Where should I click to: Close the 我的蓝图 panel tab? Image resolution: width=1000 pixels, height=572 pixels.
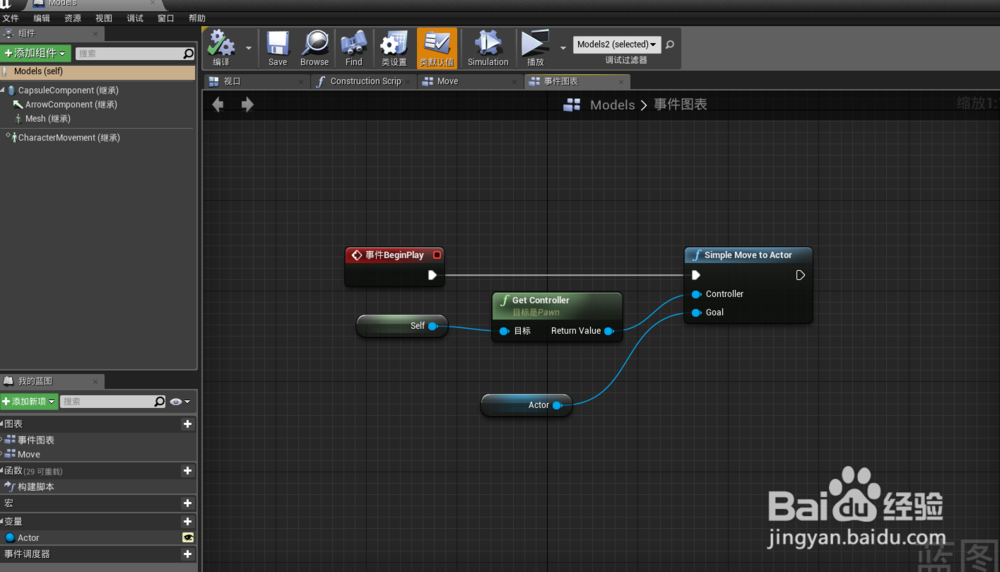(x=95, y=381)
